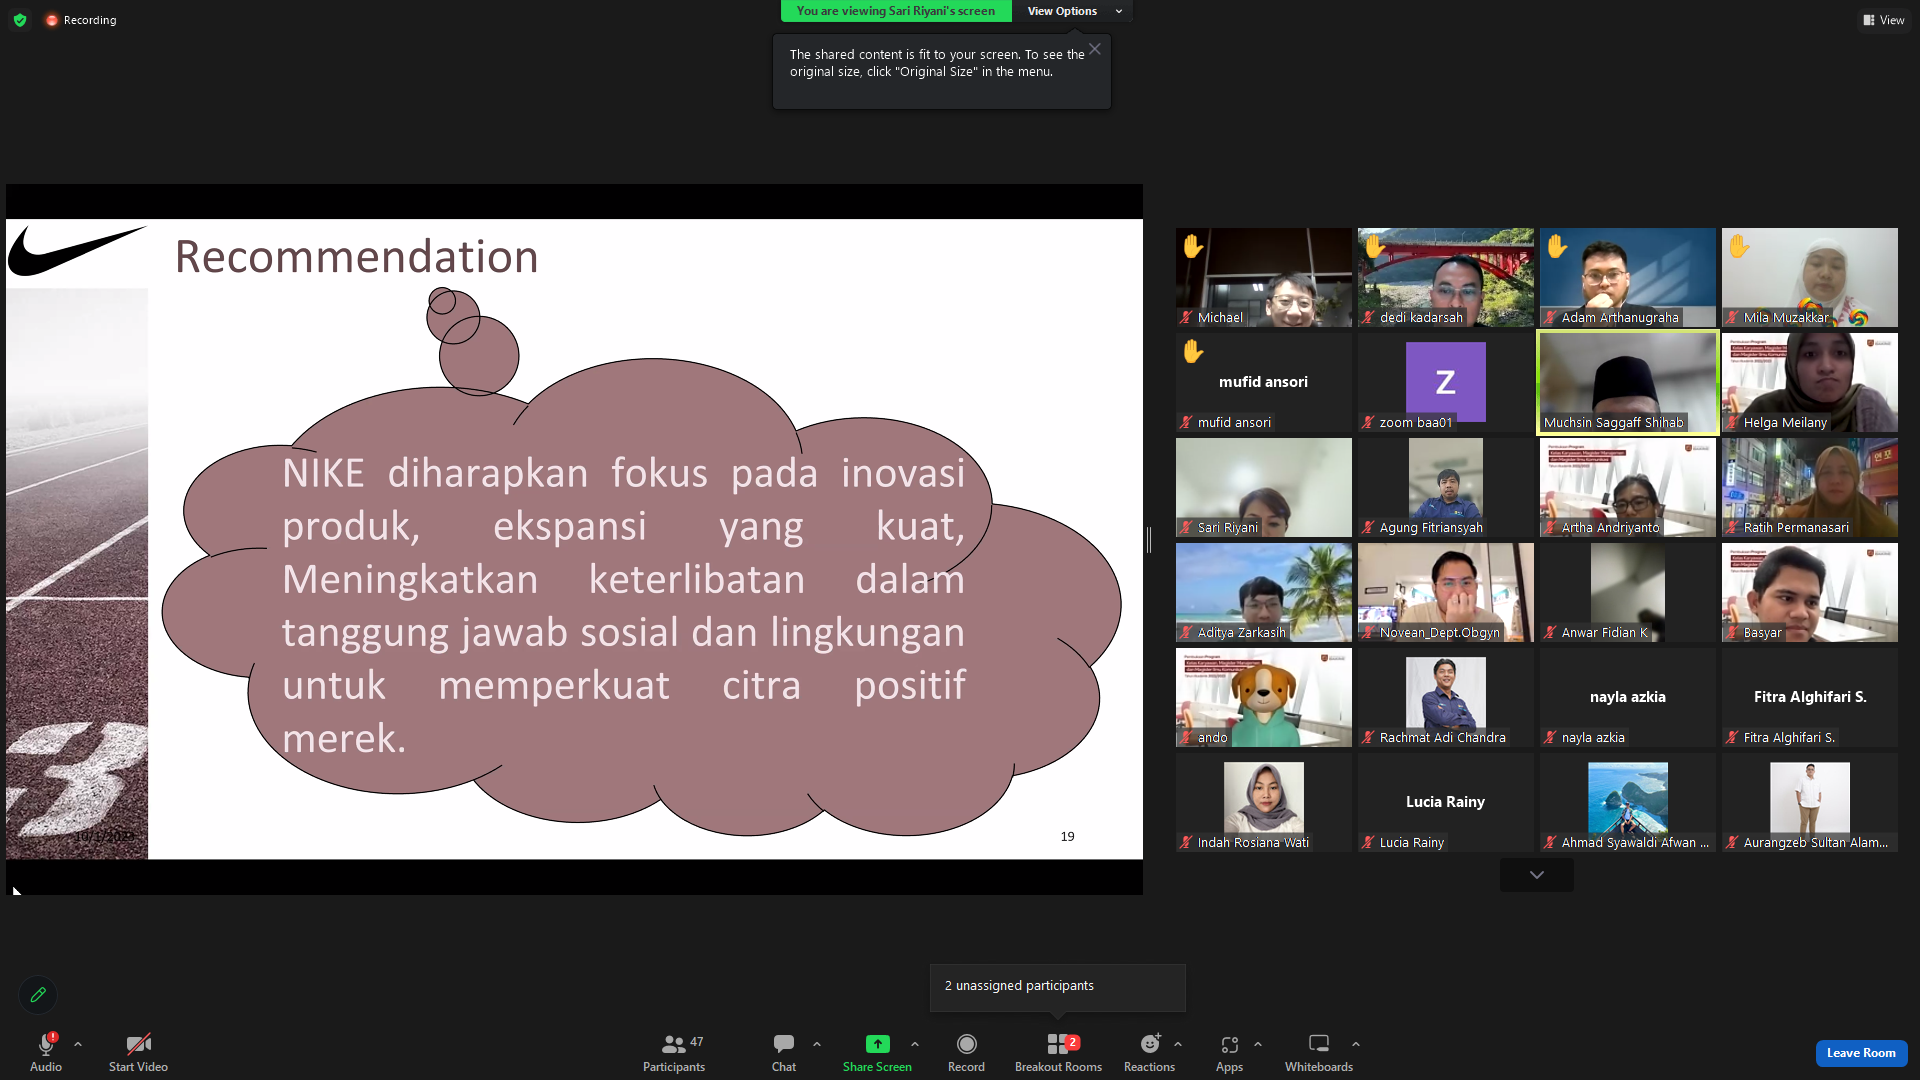Select Novean_Dept.Obgyn's video tile
Screen dimensions: 1920x1080
tap(1446, 592)
